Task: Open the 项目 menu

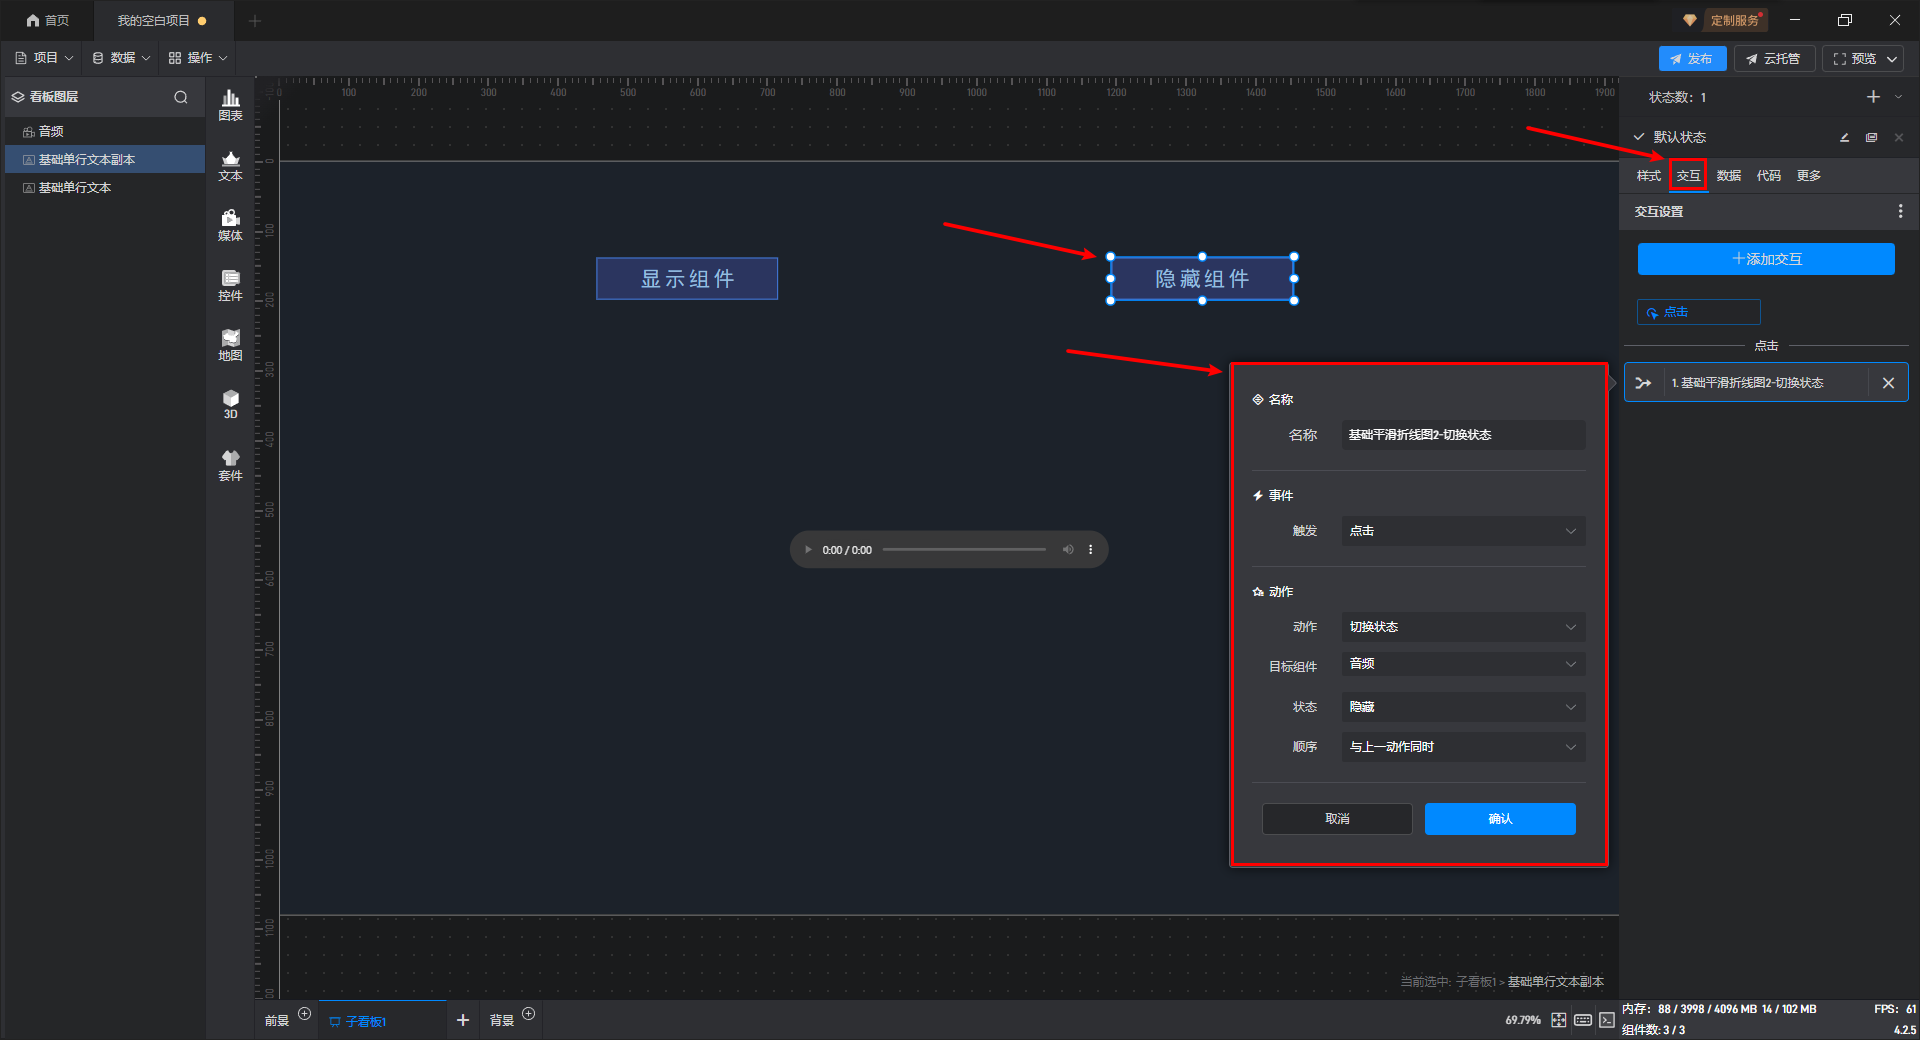Action: [44, 58]
